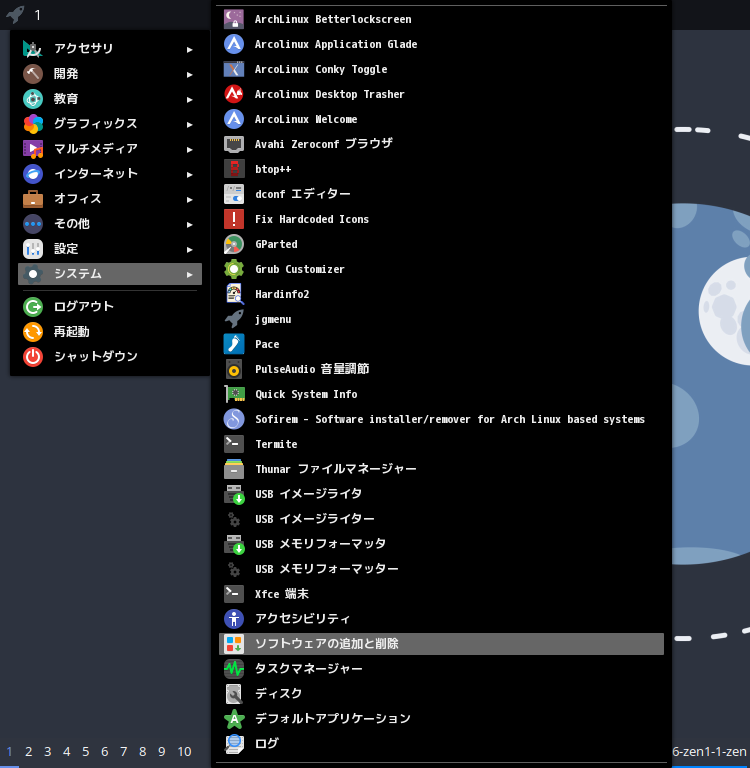Expand グラフィックス submenu arrow

[190, 124]
